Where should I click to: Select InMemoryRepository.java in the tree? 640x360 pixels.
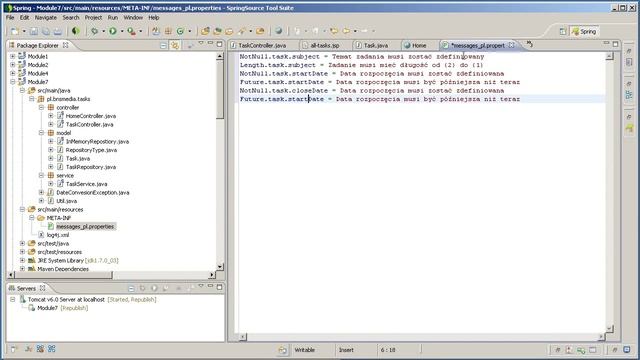97,142
